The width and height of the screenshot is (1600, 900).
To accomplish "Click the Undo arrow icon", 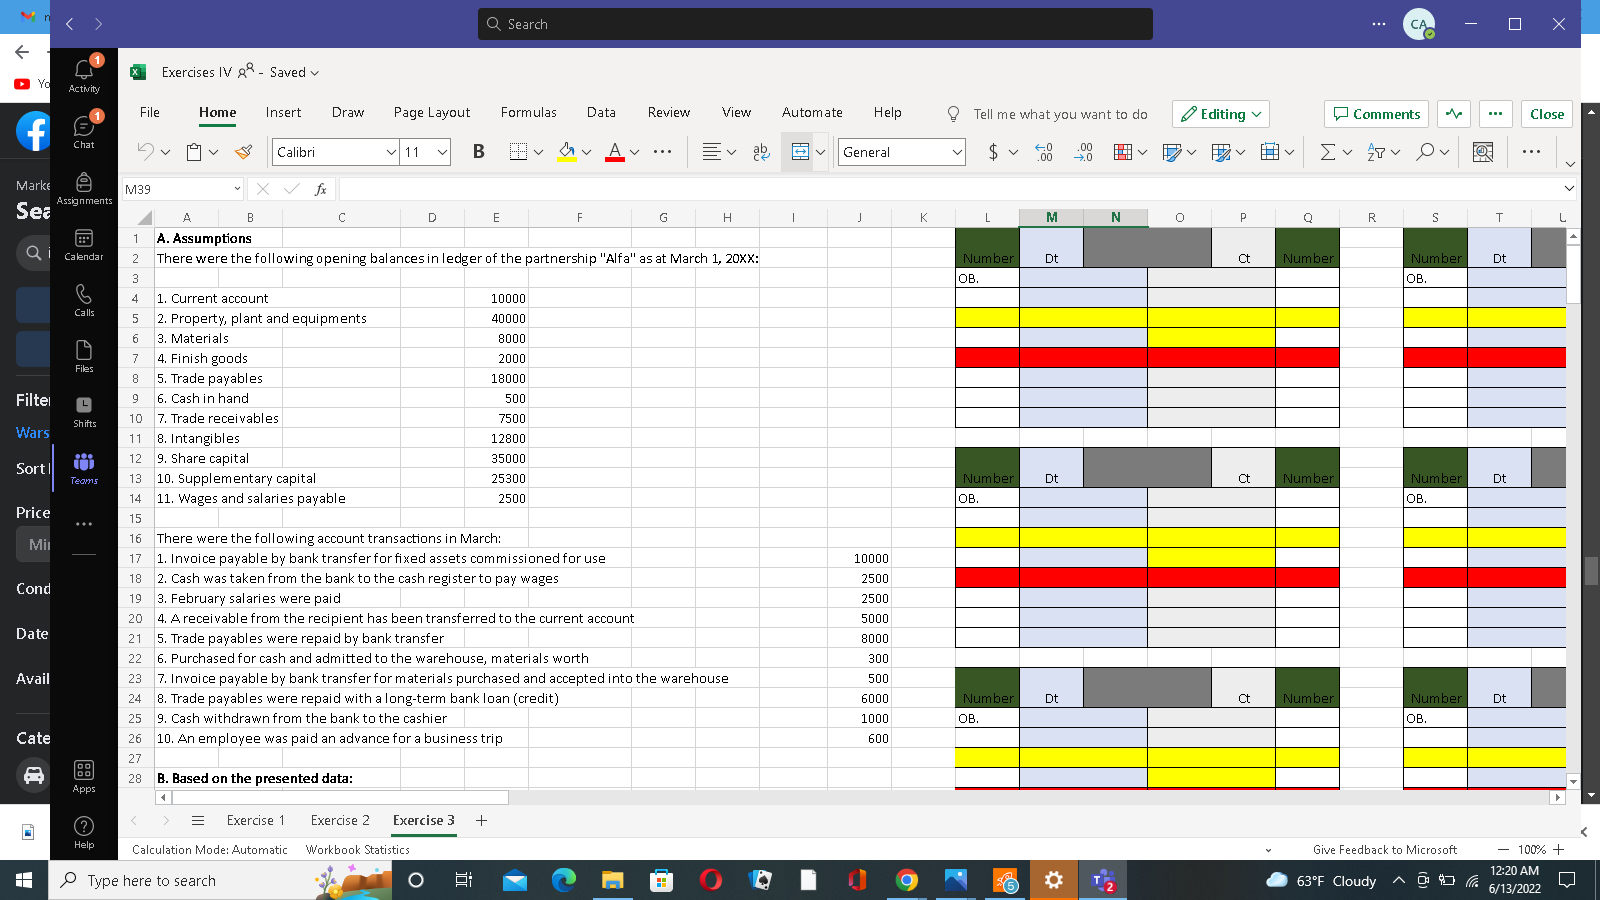I will (x=146, y=152).
